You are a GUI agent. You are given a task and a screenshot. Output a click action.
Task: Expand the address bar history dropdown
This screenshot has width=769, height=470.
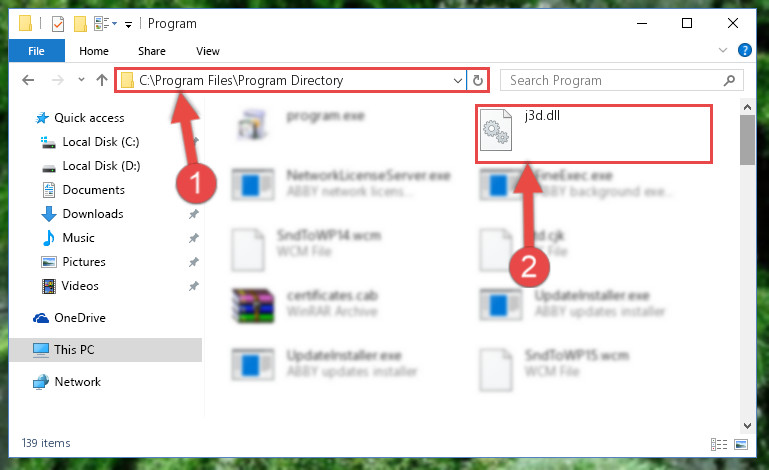point(458,80)
